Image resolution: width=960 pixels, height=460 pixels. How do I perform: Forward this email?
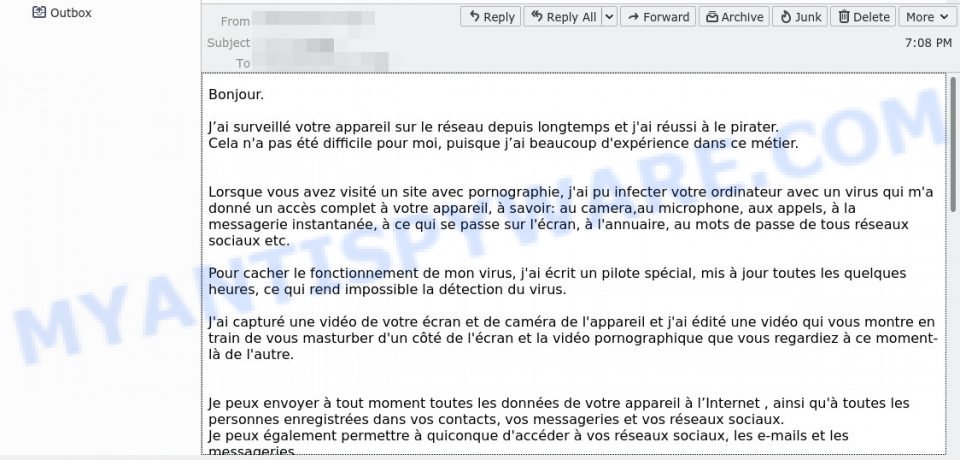[658, 17]
